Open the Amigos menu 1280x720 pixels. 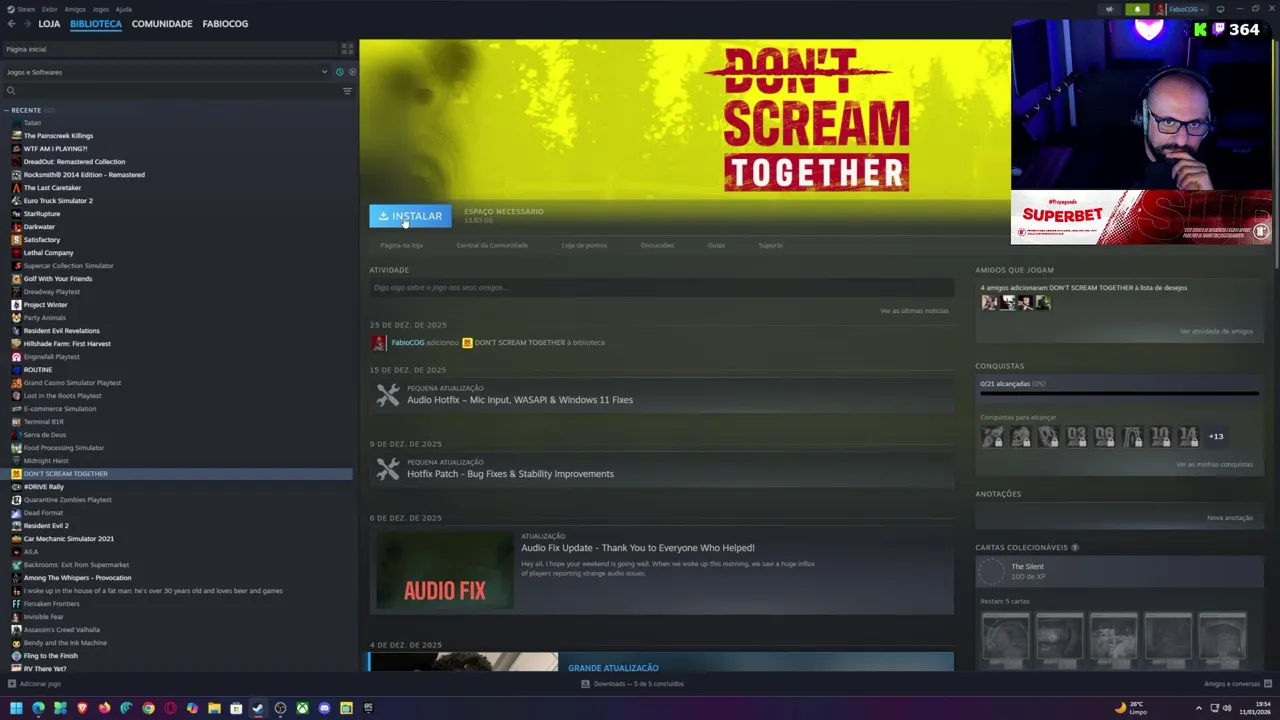click(75, 9)
